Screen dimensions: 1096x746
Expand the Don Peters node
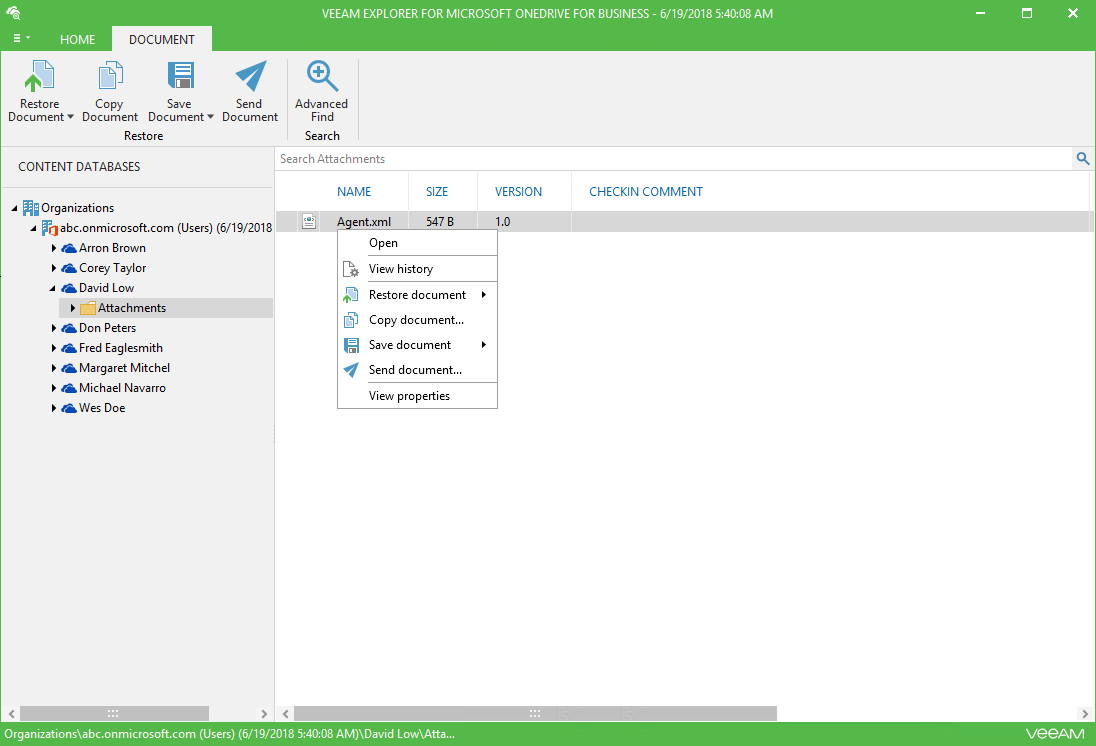tap(54, 328)
